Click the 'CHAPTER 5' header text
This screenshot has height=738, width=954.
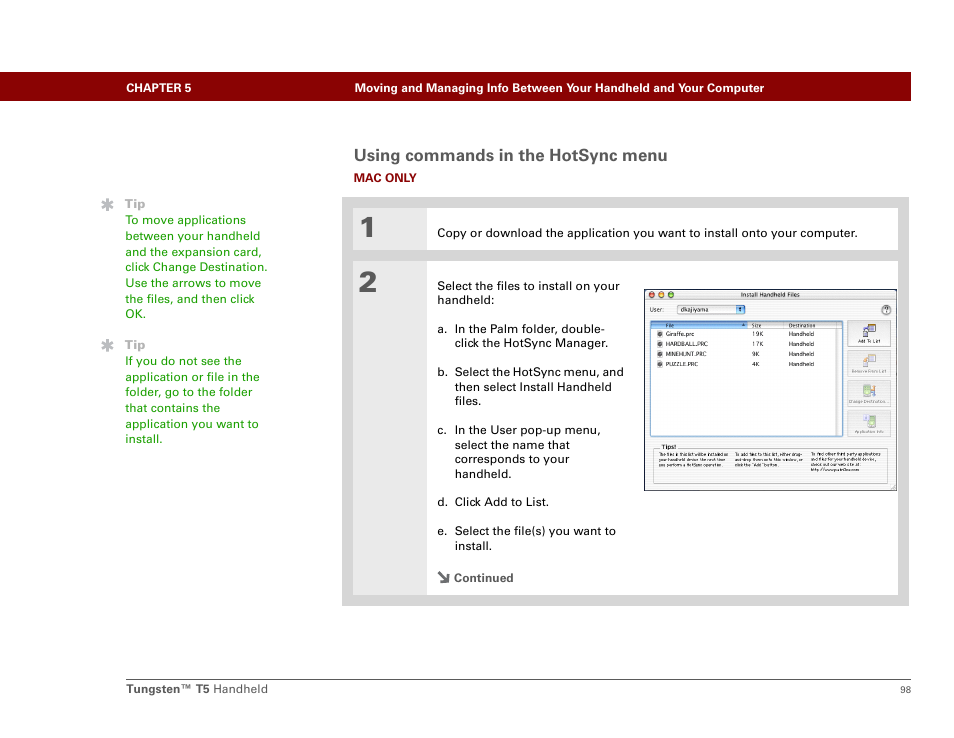coord(159,88)
